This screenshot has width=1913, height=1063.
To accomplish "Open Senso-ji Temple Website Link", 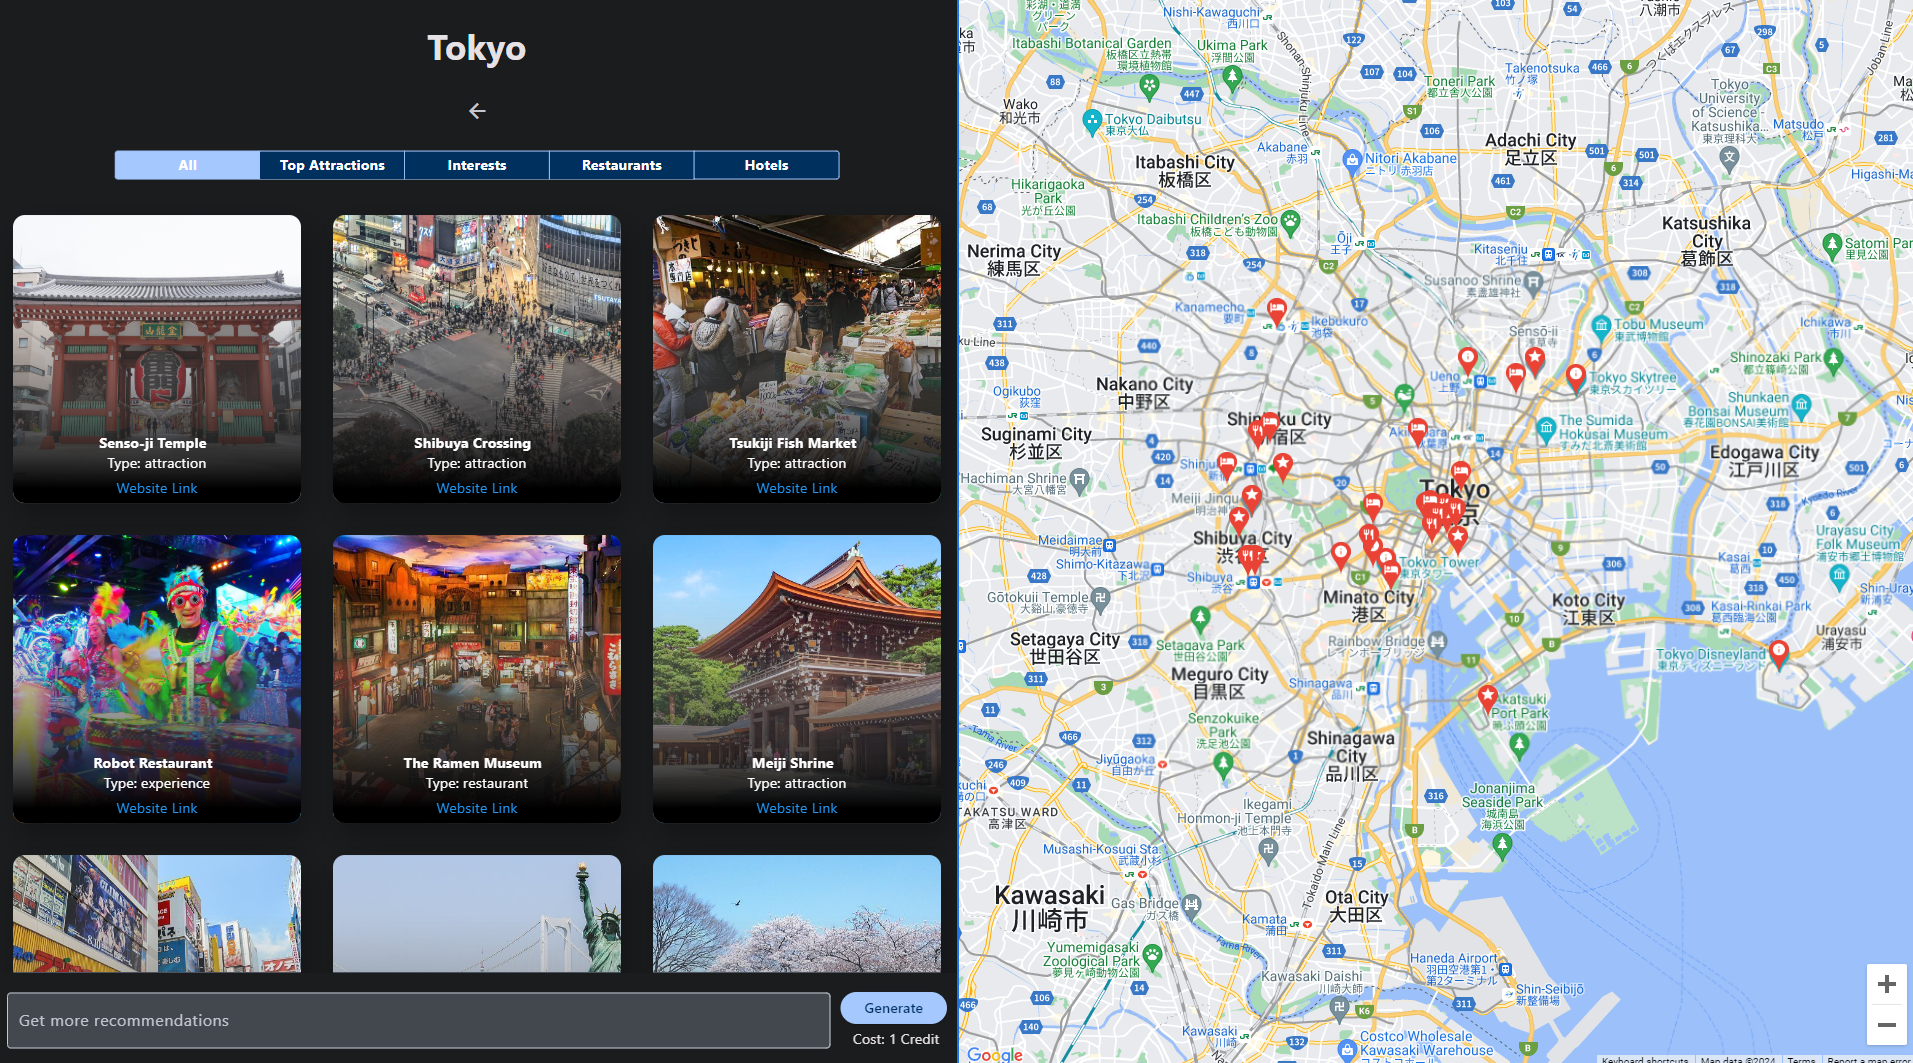I will tap(157, 488).
